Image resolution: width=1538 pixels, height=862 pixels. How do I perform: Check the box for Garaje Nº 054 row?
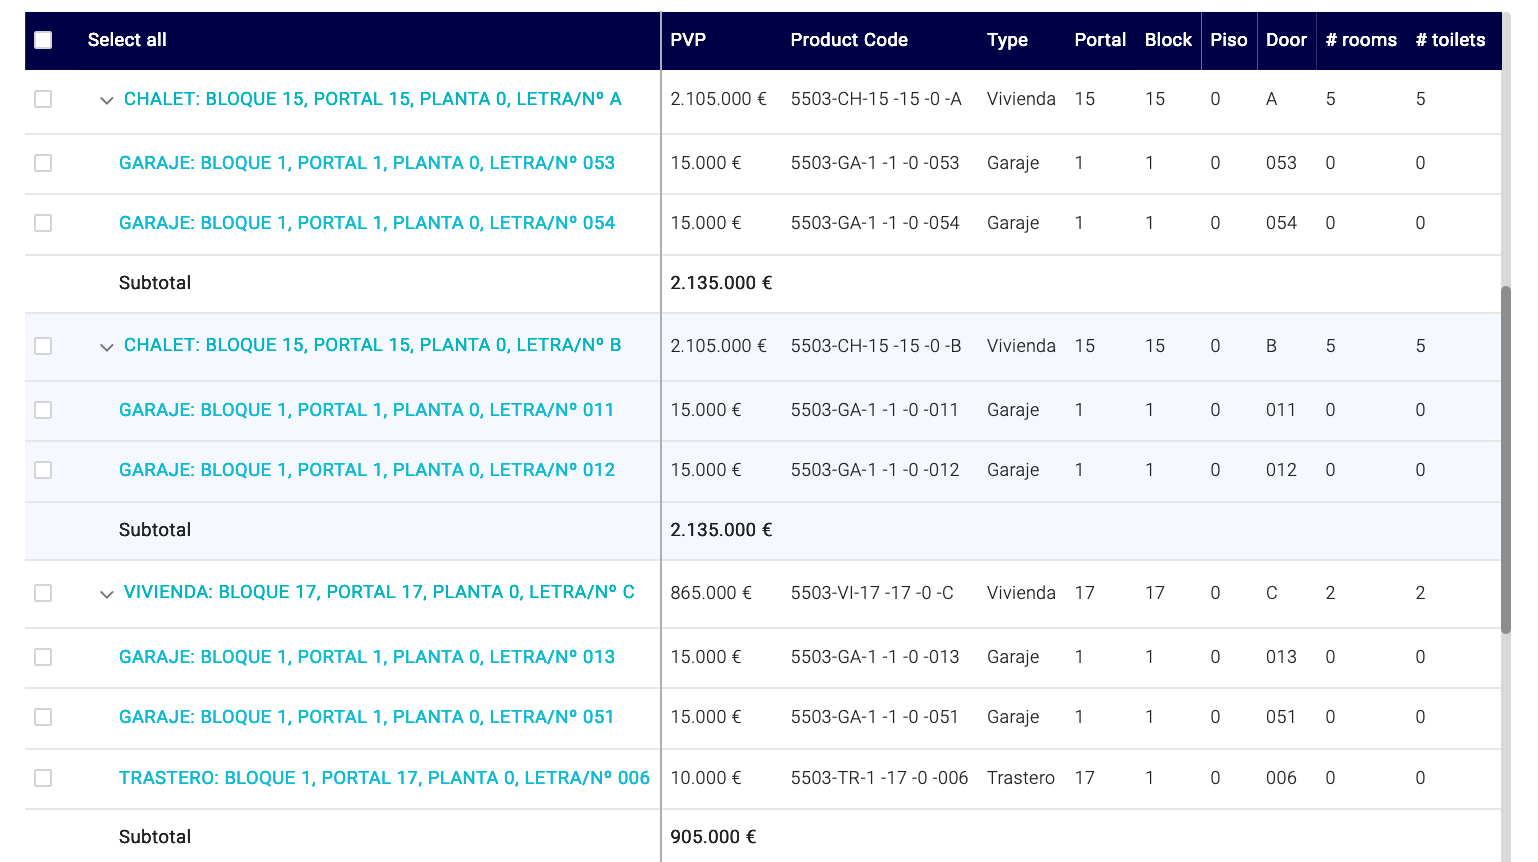(x=43, y=223)
